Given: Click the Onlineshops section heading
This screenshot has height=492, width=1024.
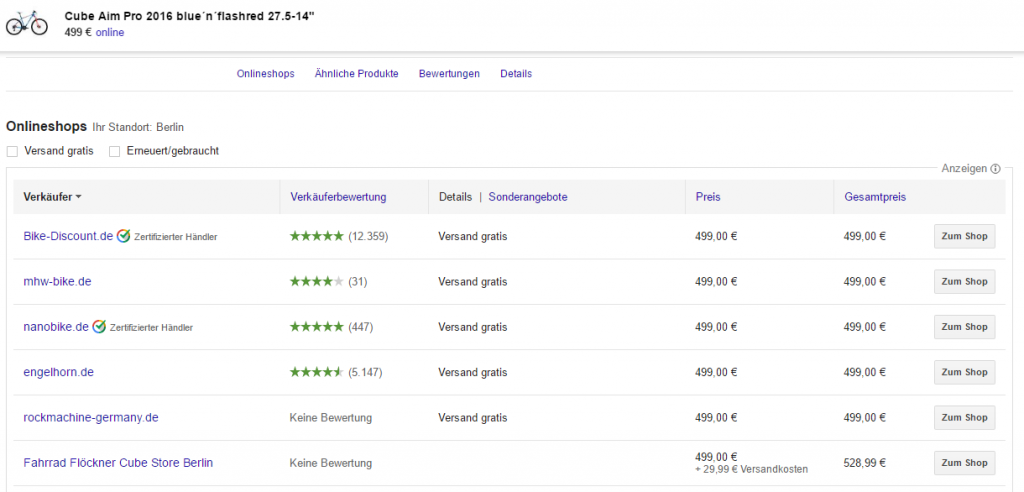Looking at the screenshot, I should coord(46,126).
